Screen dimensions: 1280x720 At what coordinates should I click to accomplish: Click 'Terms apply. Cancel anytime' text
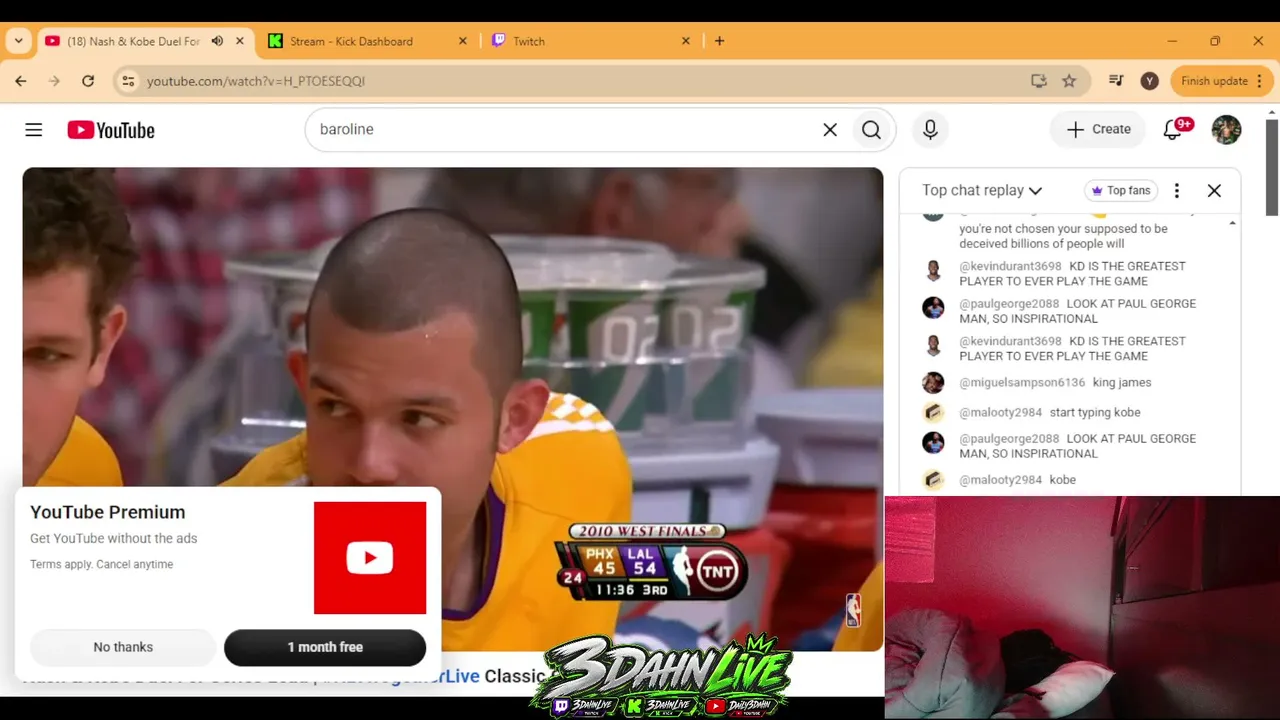102,564
